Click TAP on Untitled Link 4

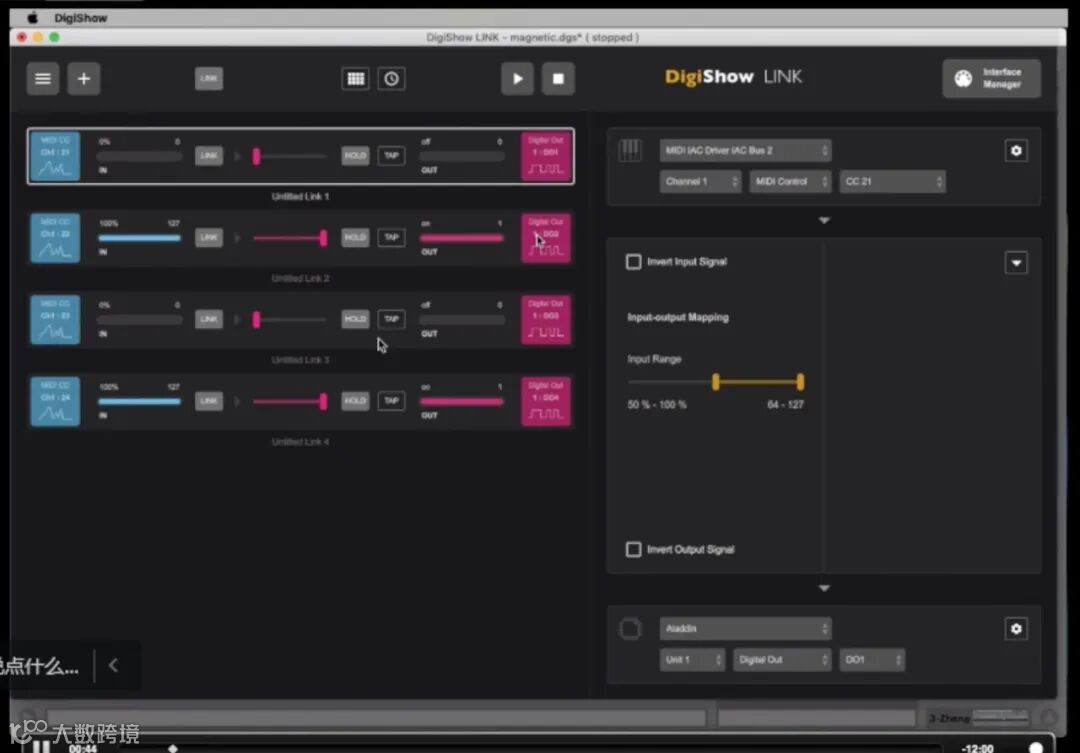click(x=391, y=401)
